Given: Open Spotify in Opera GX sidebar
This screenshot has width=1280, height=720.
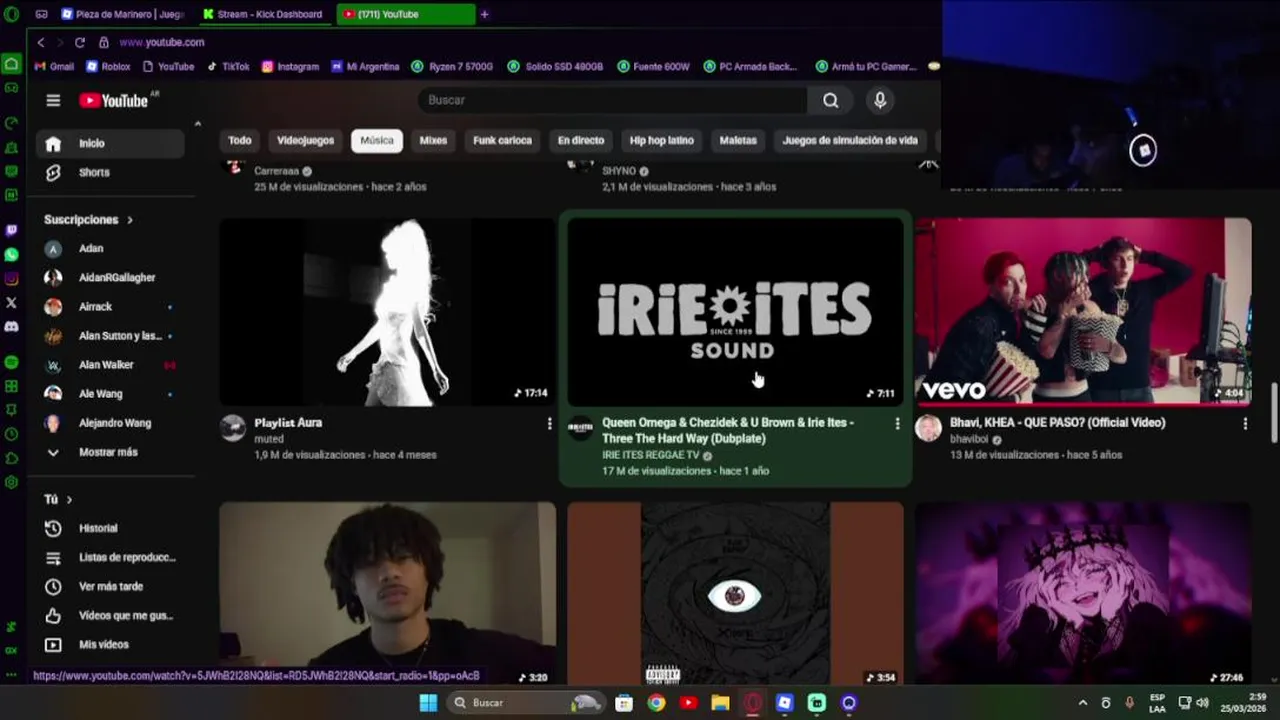Looking at the screenshot, I should pyautogui.click(x=11, y=362).
